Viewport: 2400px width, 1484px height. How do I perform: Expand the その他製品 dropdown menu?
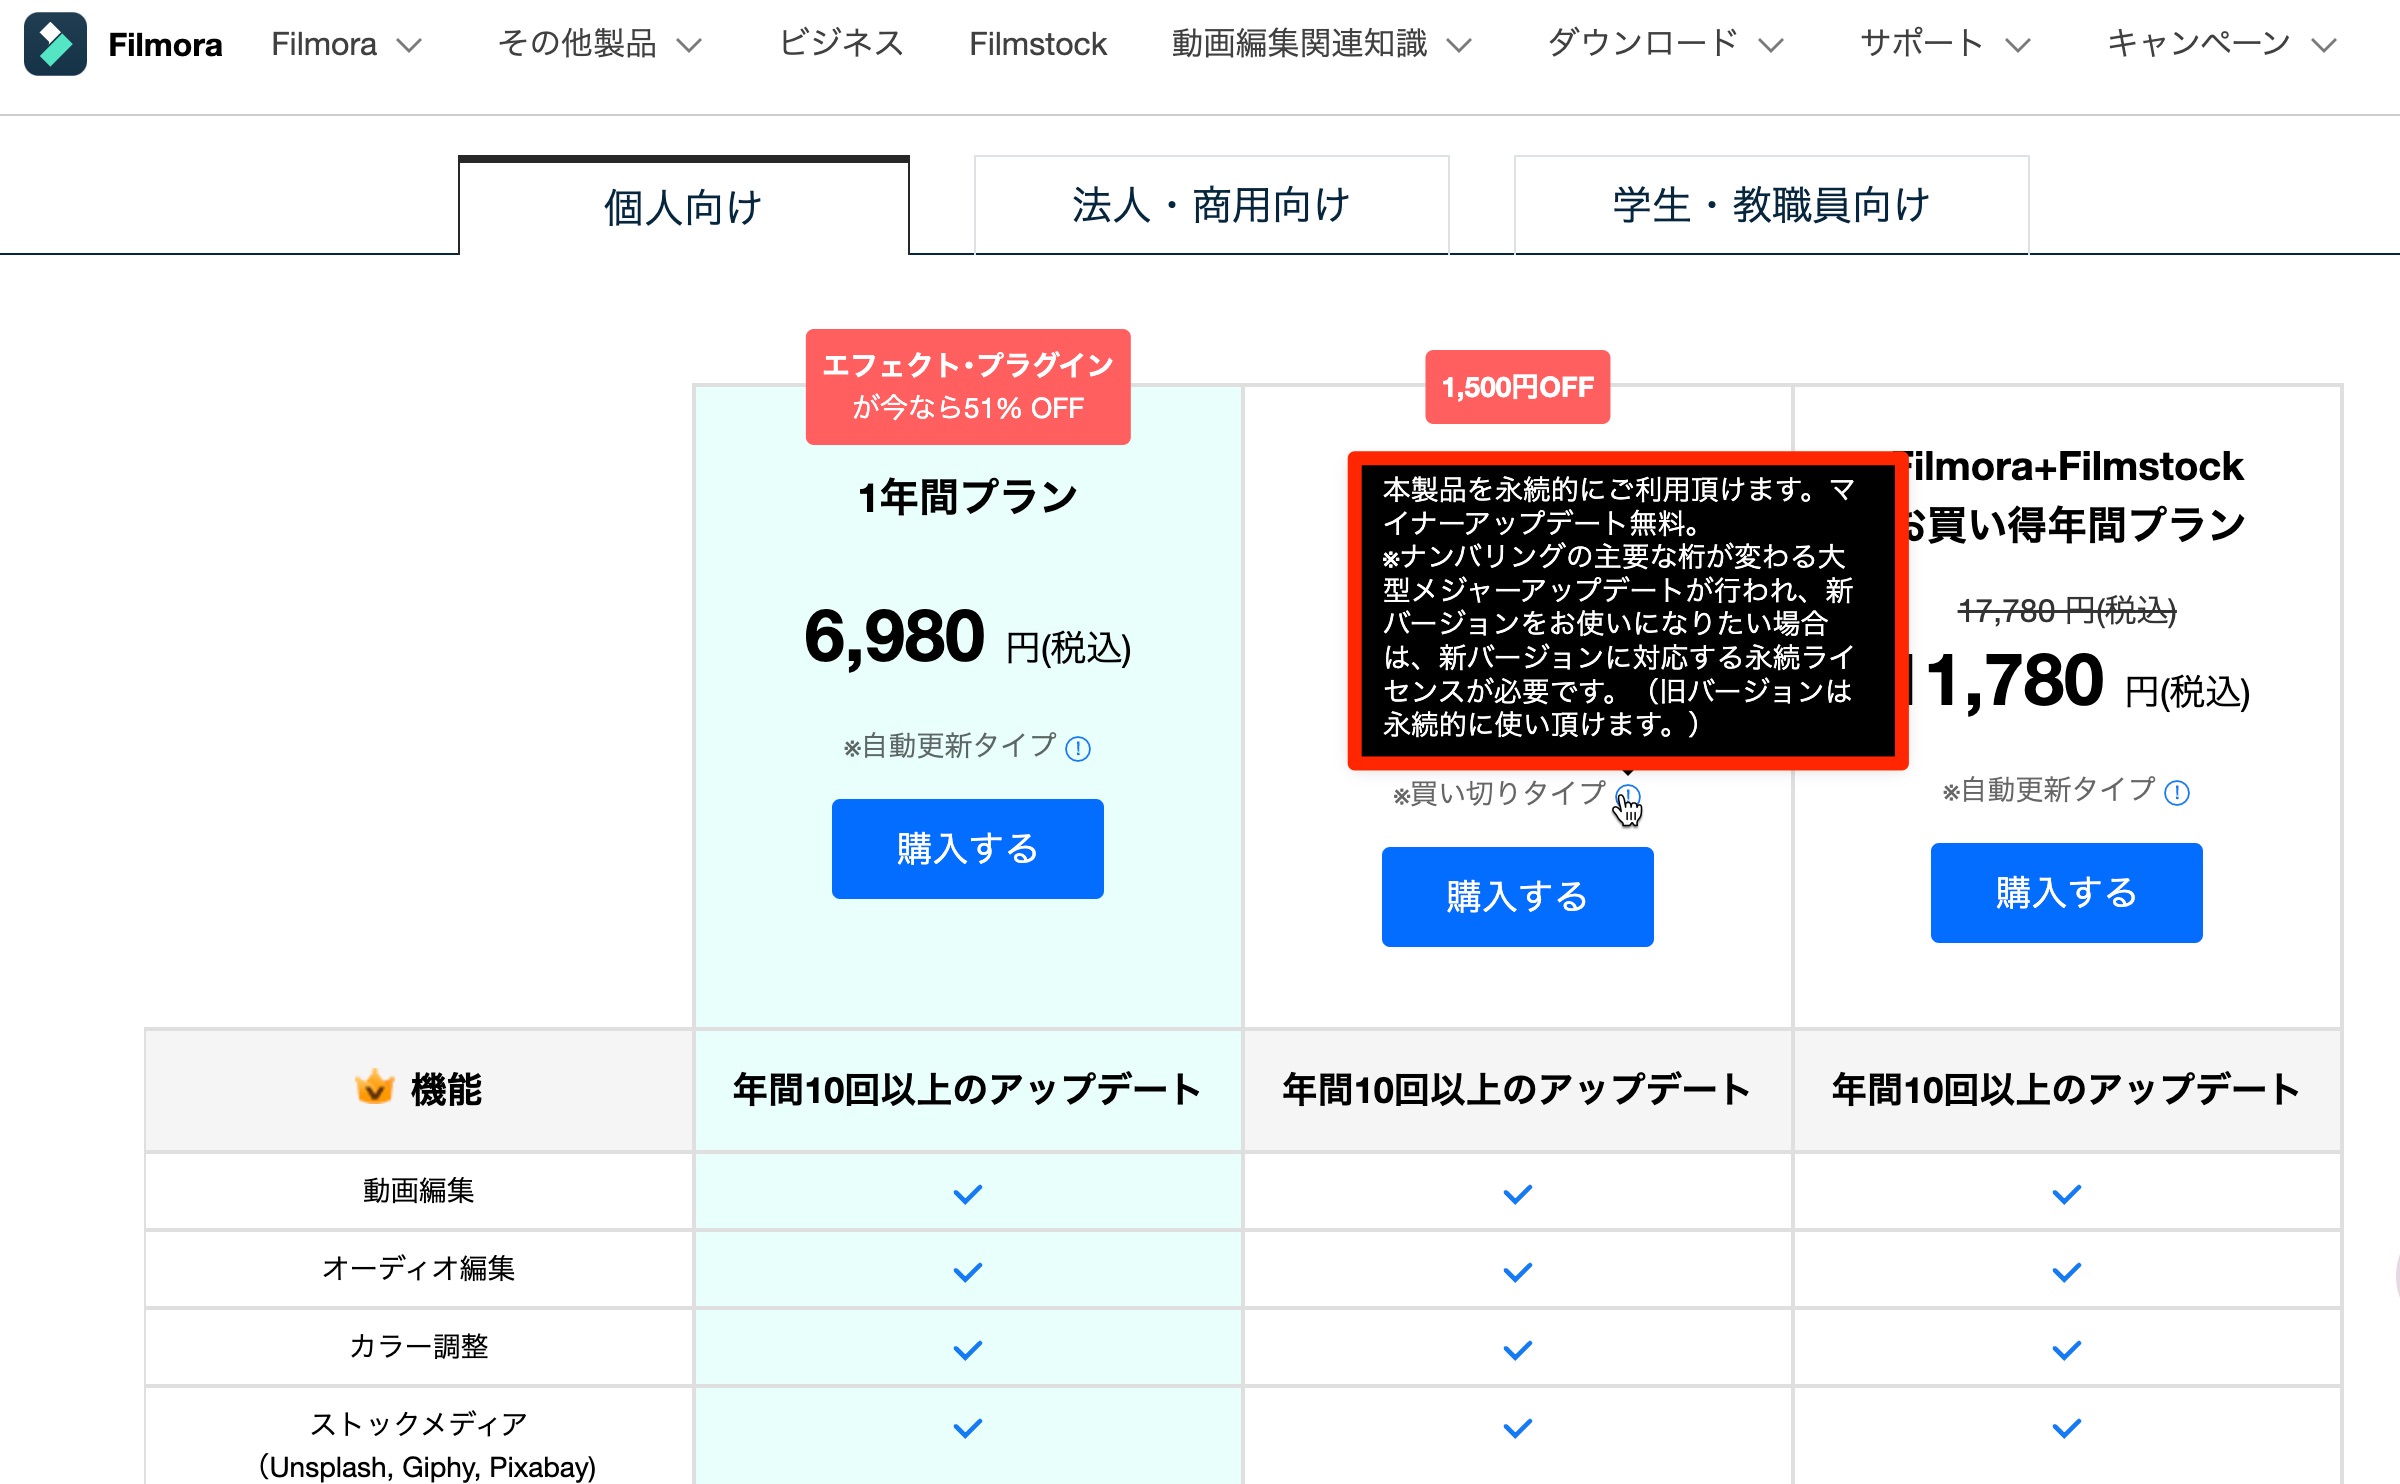point(600,44)
